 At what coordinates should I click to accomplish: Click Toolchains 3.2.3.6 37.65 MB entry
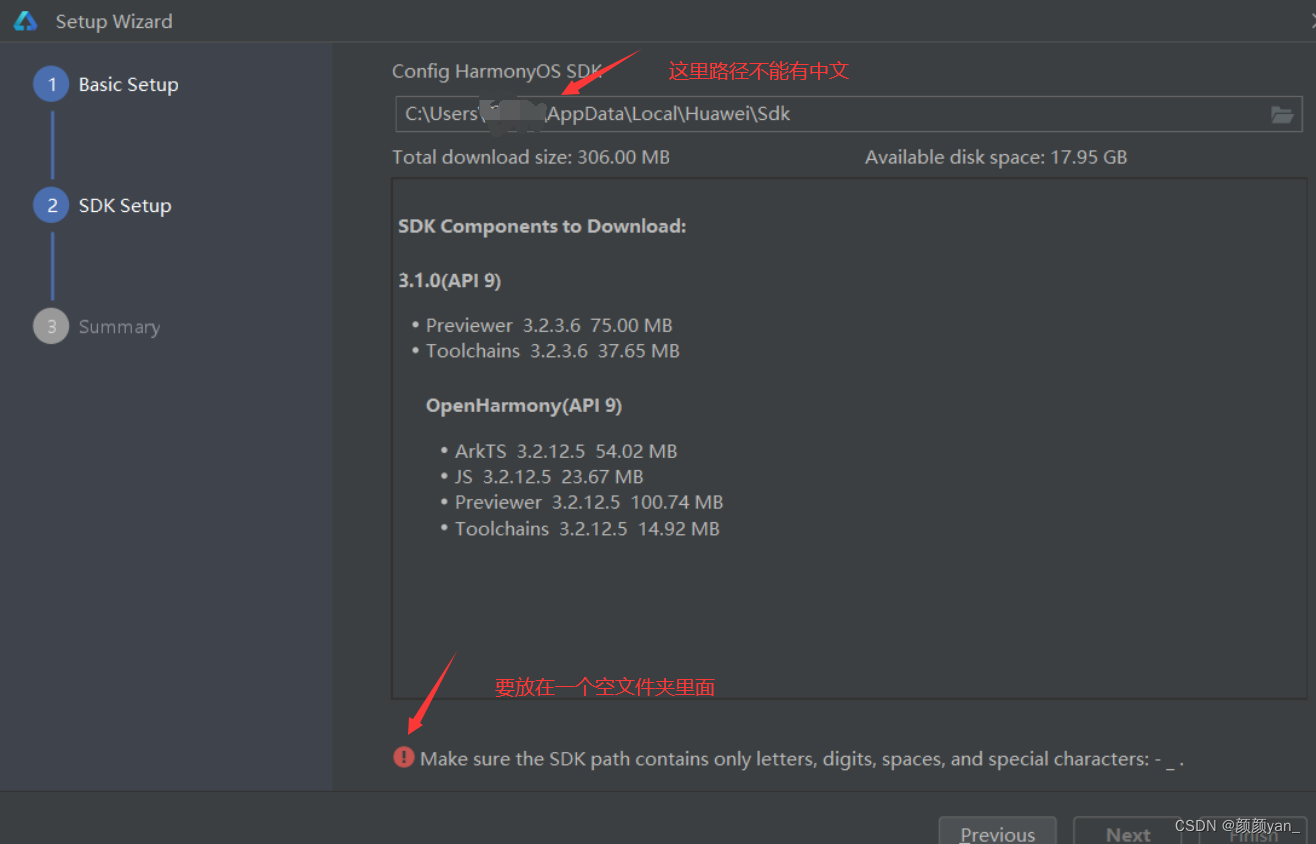[x=553, y=351]
